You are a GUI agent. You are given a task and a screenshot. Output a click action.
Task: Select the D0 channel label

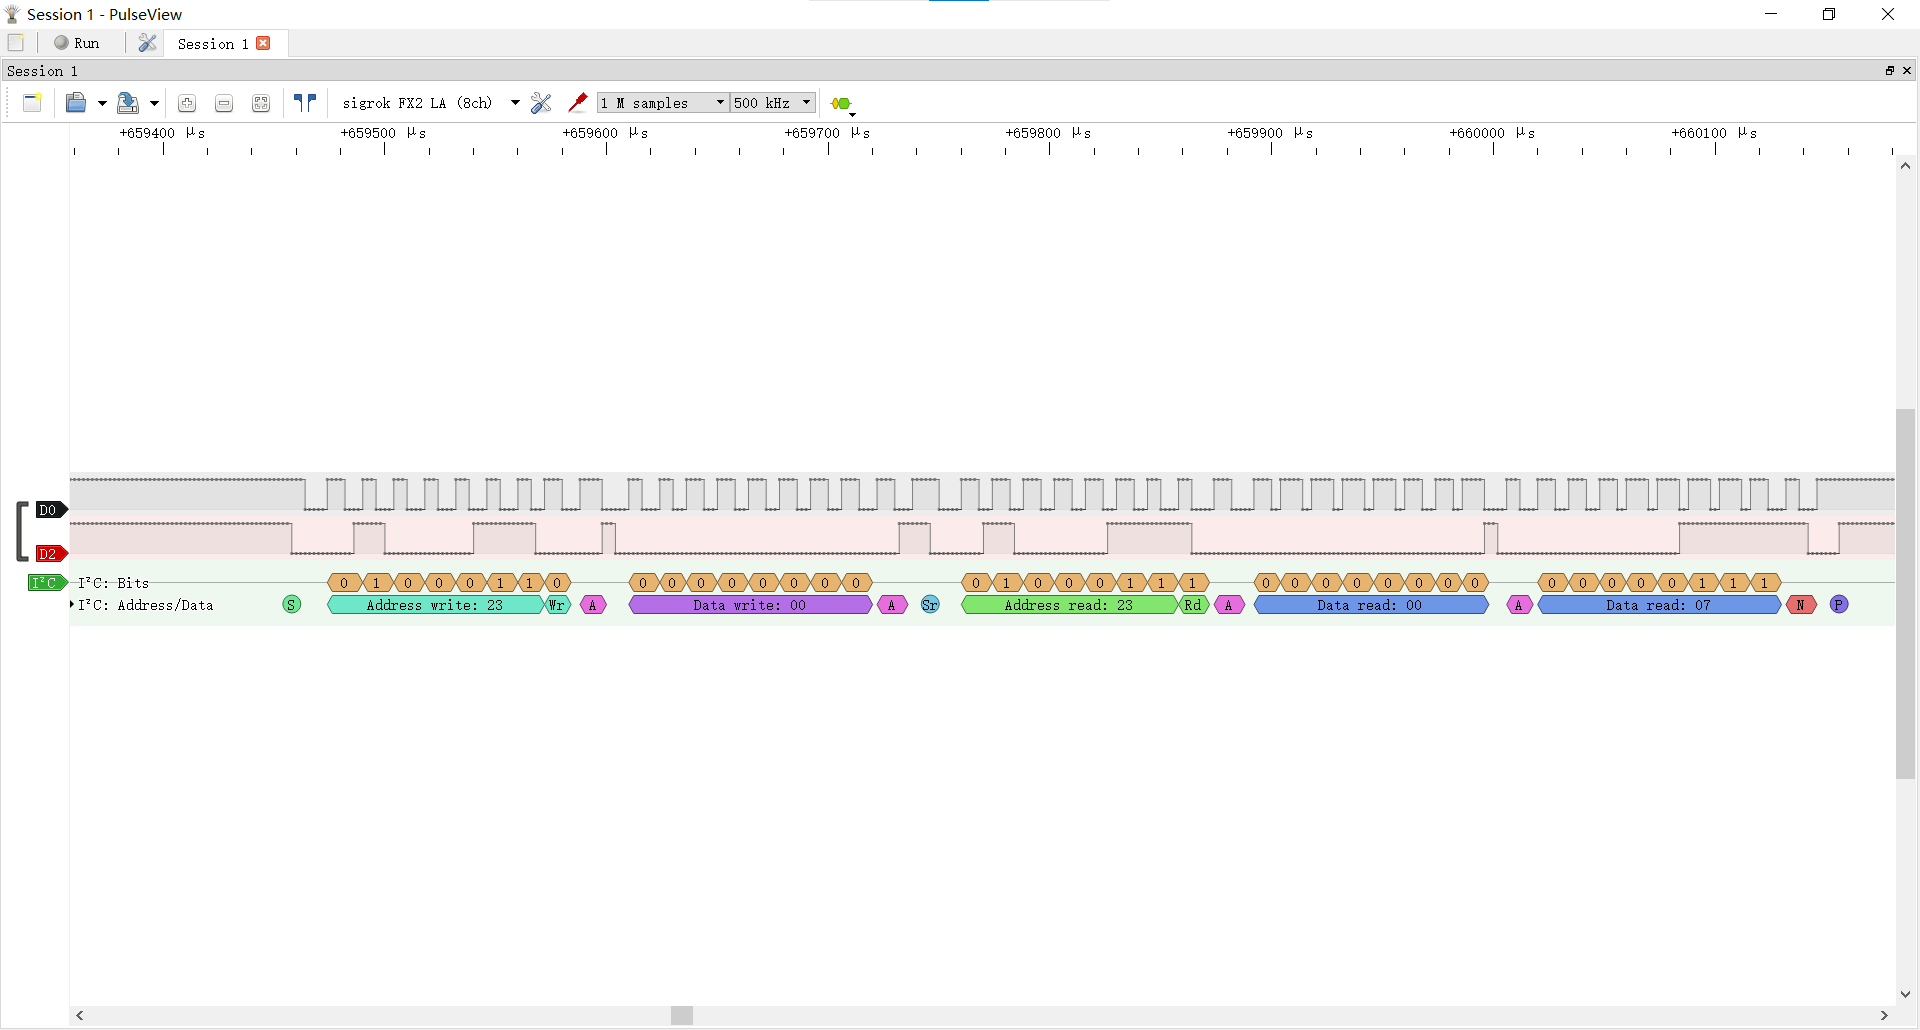[49, 510]
